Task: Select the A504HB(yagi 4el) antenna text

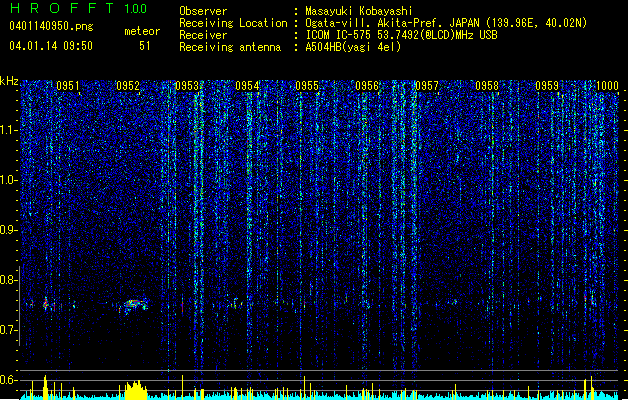Action: pos(353,47)
